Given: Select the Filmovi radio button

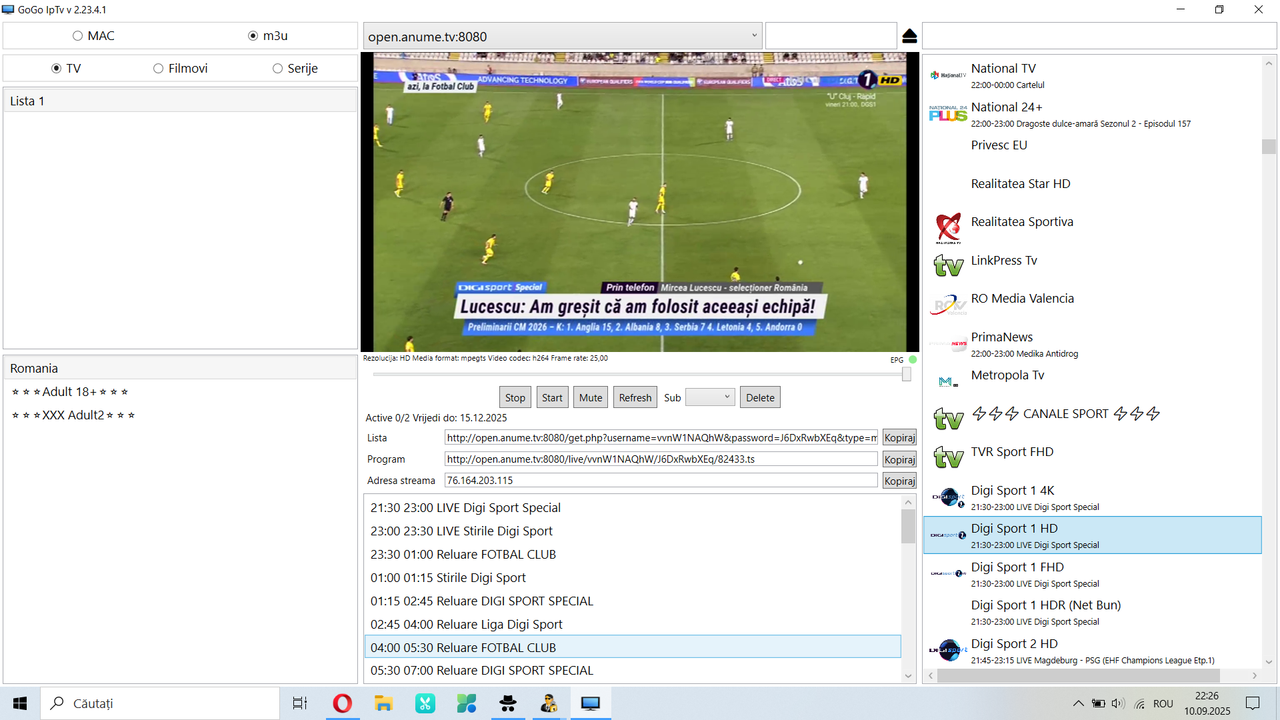Looking at the screenshot, I should tap(158, 68).
